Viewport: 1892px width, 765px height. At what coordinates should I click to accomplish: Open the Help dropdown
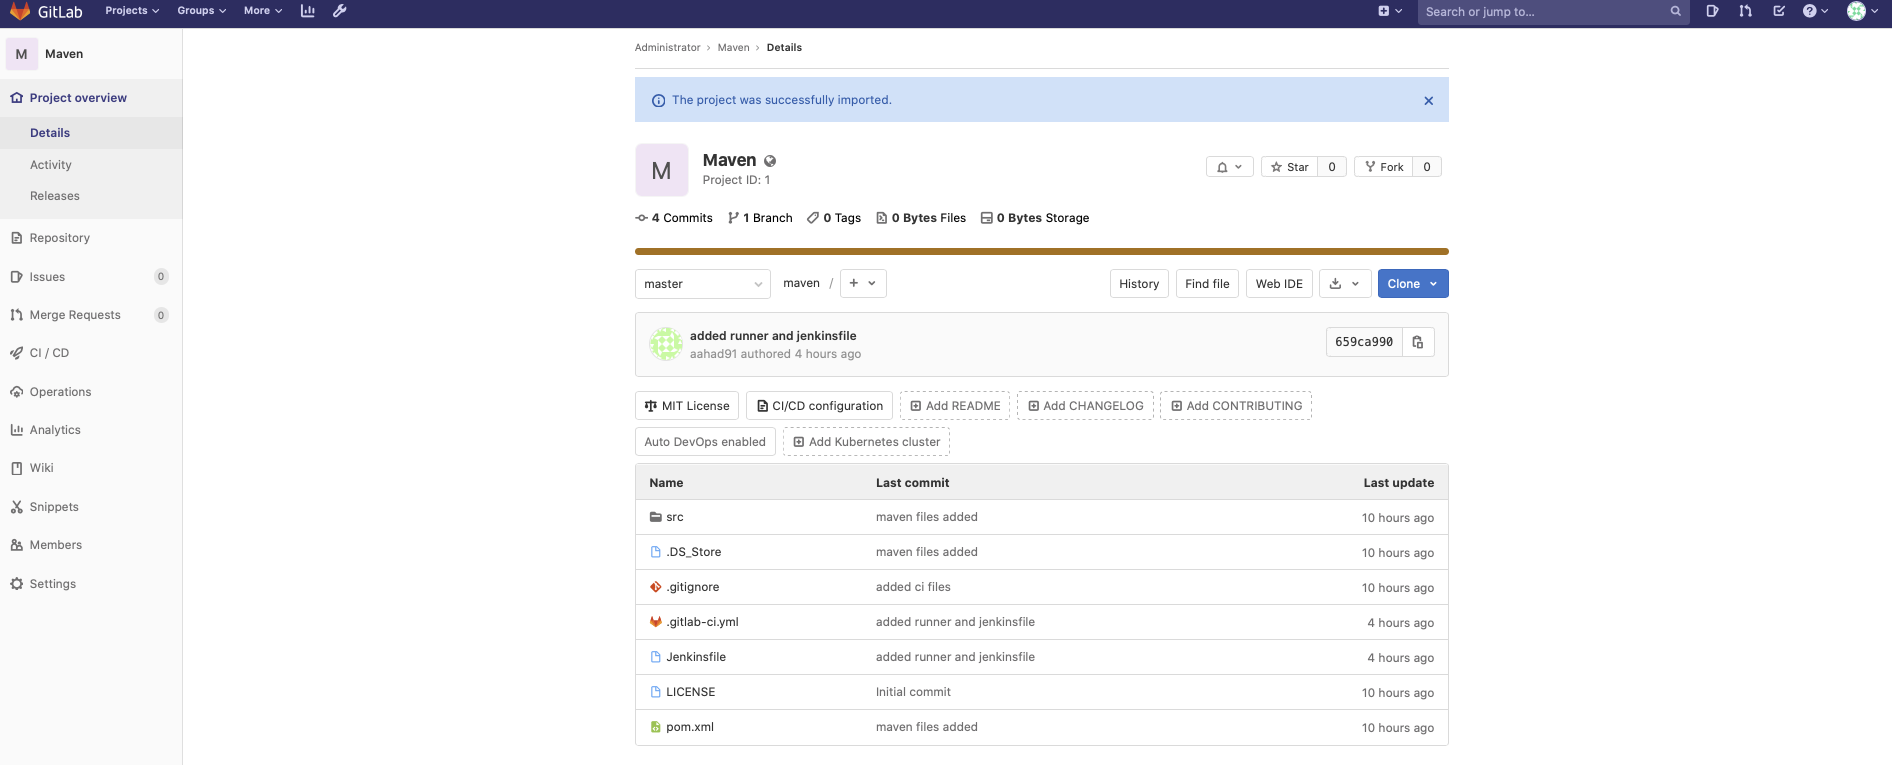tap(1816, 11)
